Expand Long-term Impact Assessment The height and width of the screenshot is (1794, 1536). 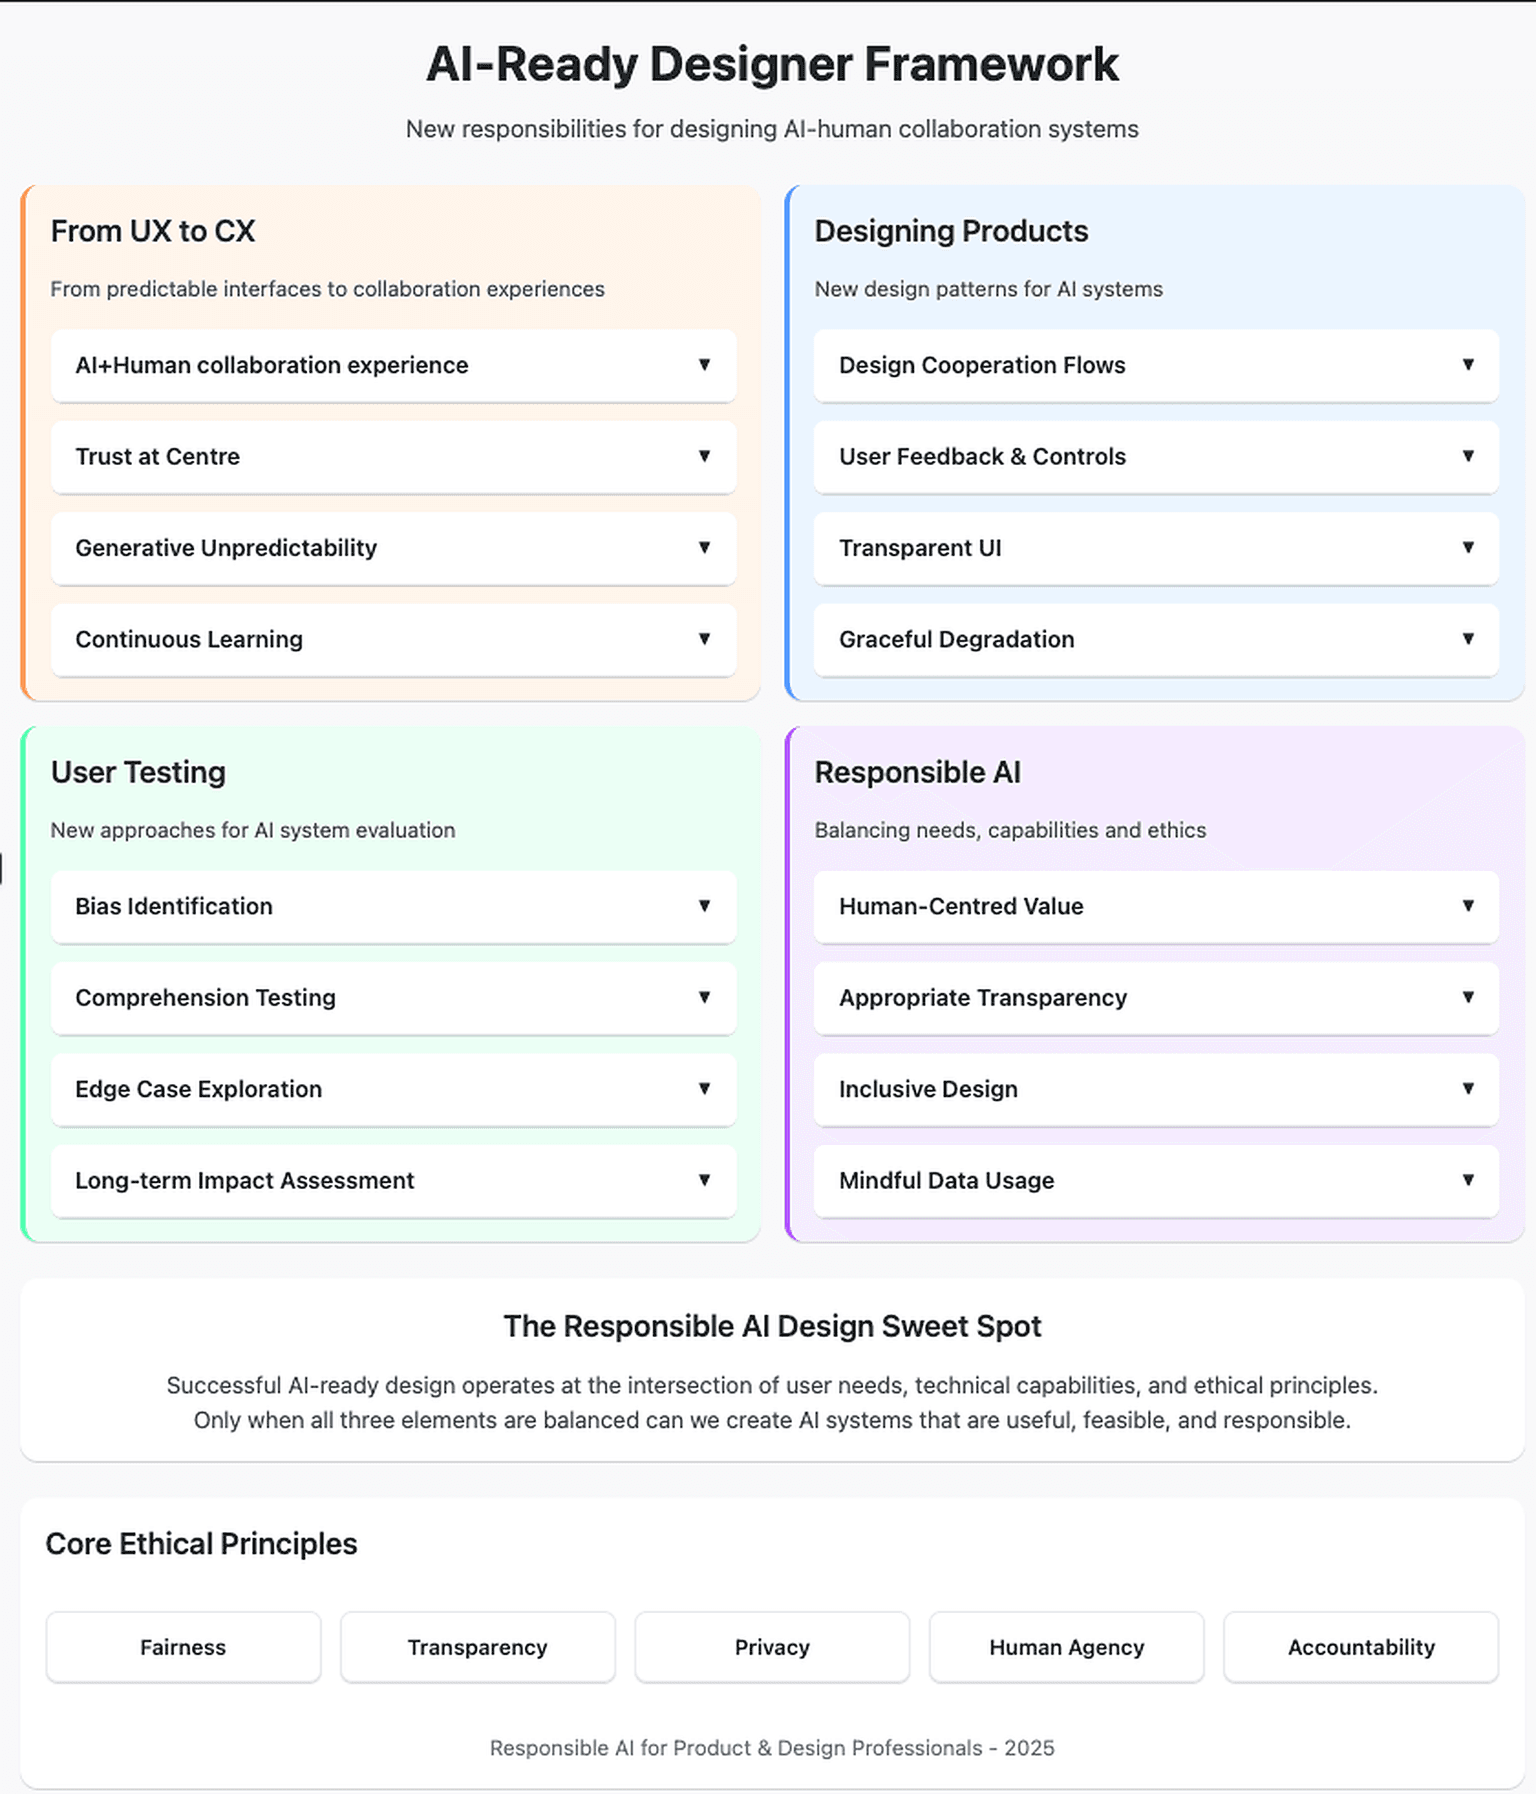click(x=393, y=1180)
